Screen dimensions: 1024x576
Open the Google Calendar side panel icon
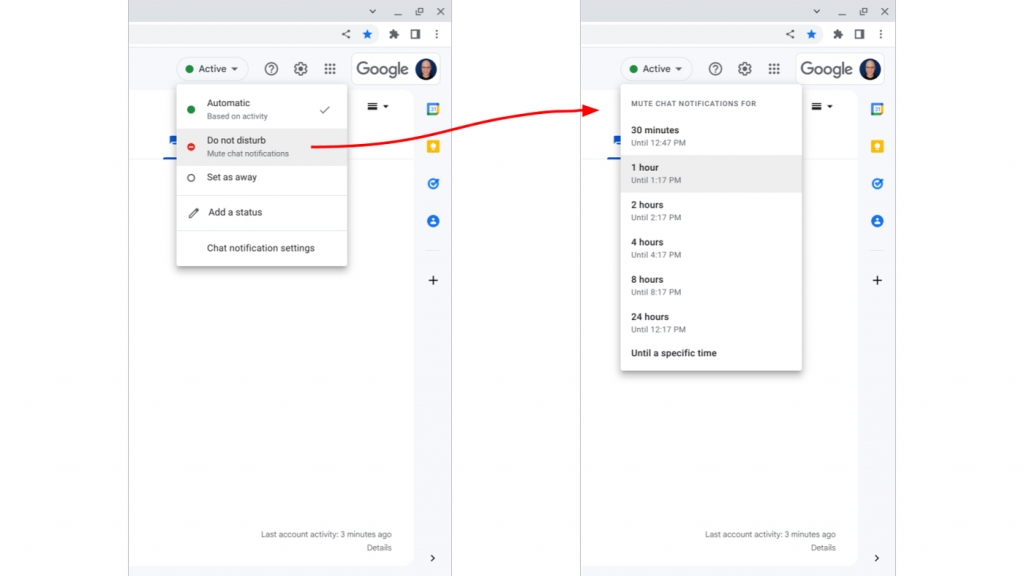(433, 107)
